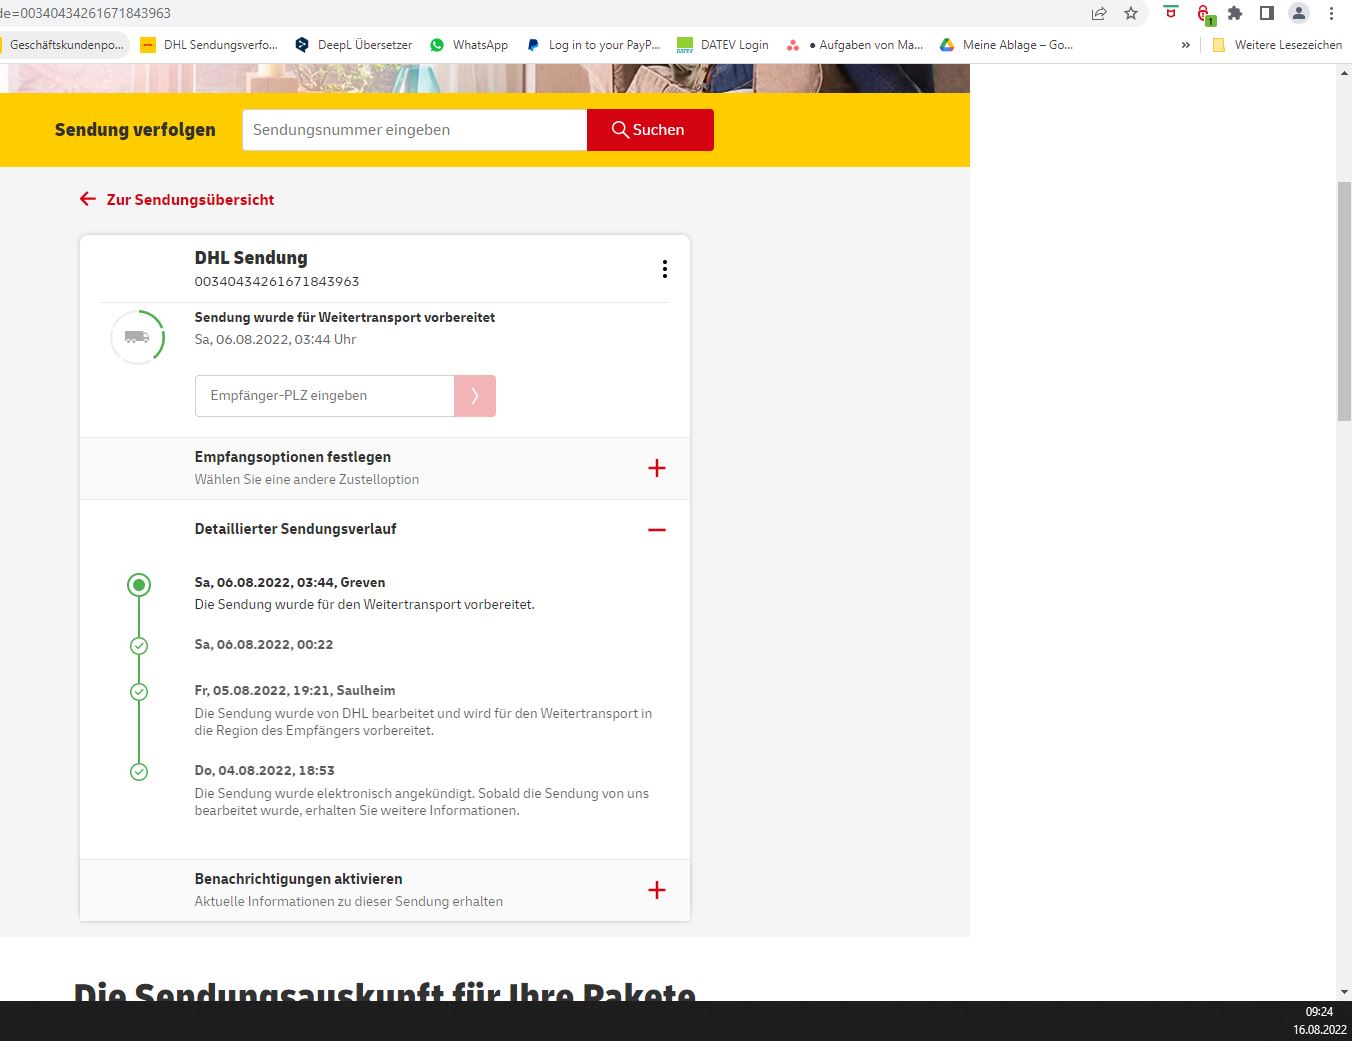The height and width of the screenshot is (1041, 1352).
Task: Open the browser profile avatar
Action: [x=1299, y=13]
